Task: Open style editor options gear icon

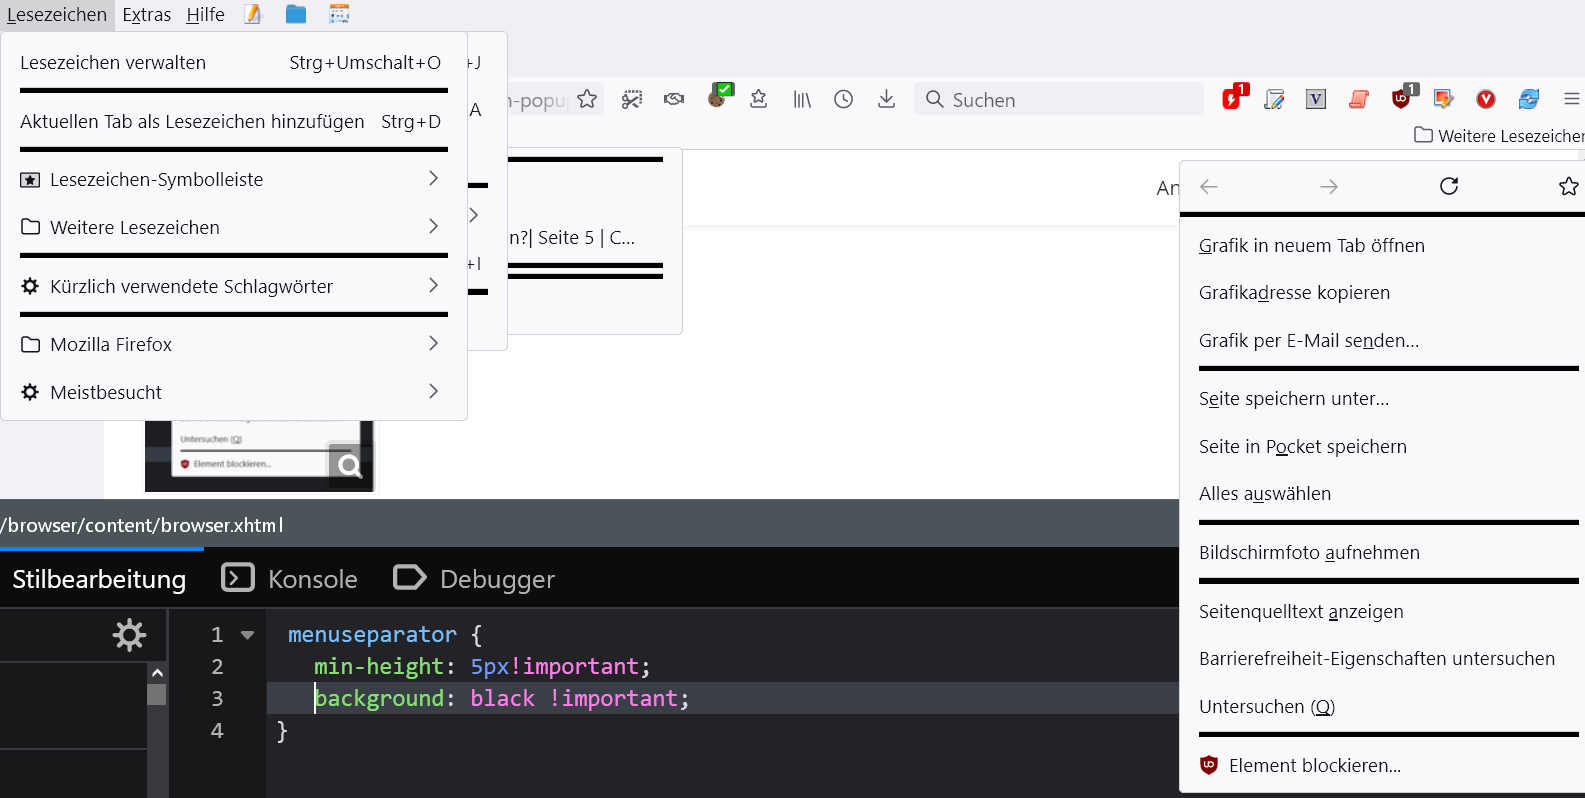Action: (129, 635)
